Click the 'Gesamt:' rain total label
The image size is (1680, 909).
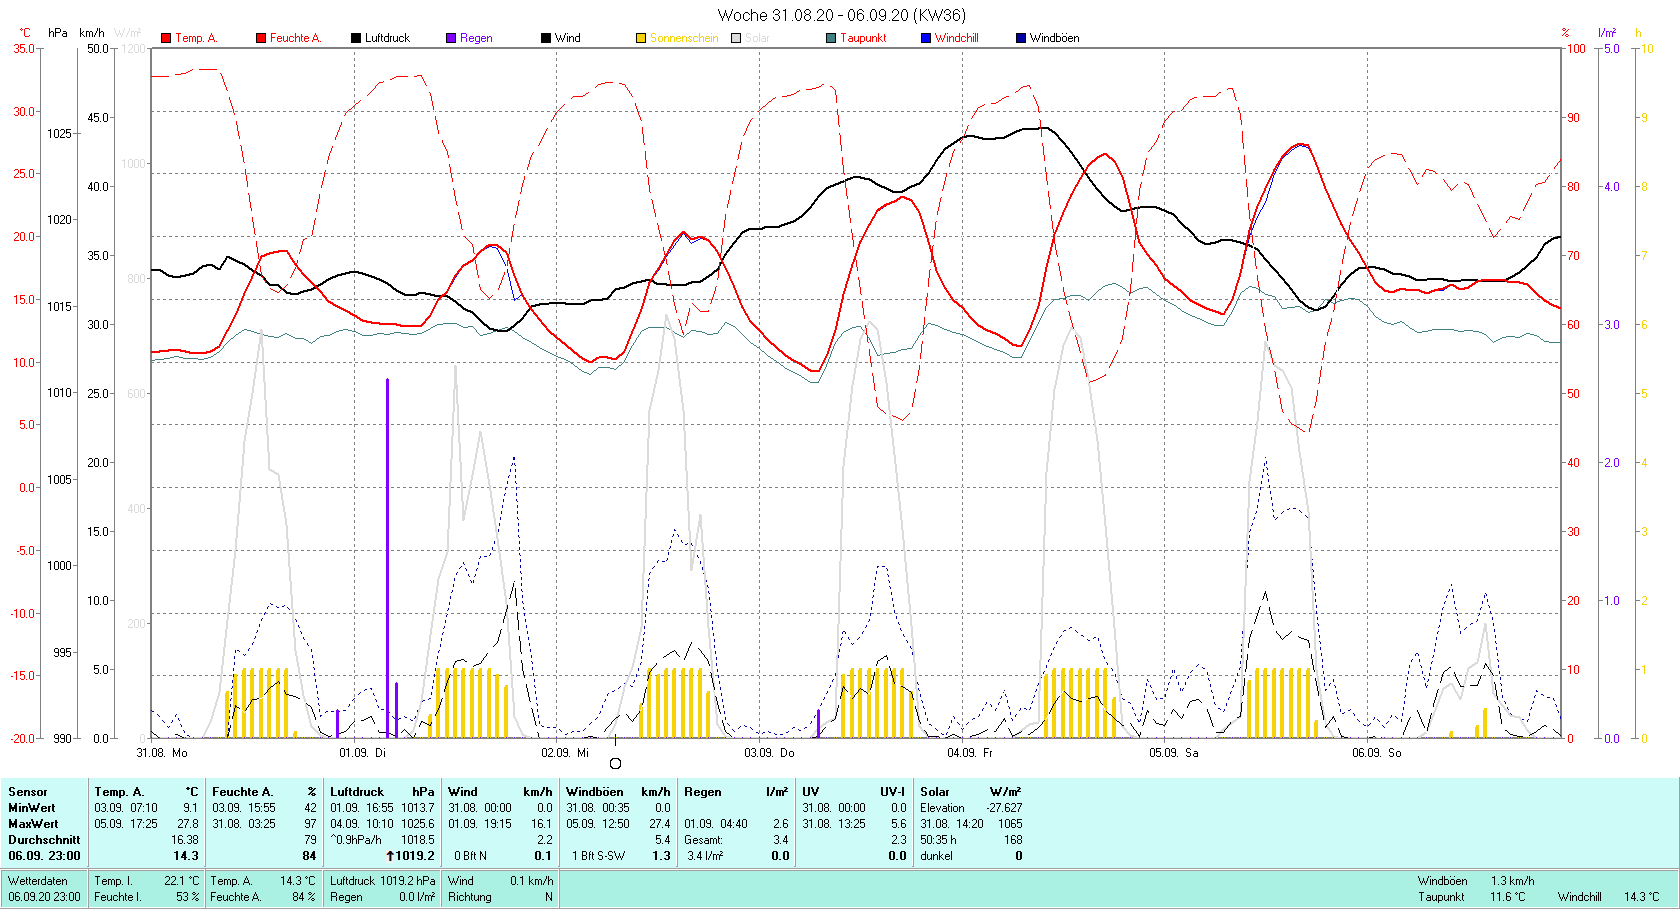pyautogui.click(x=704, y=840)
